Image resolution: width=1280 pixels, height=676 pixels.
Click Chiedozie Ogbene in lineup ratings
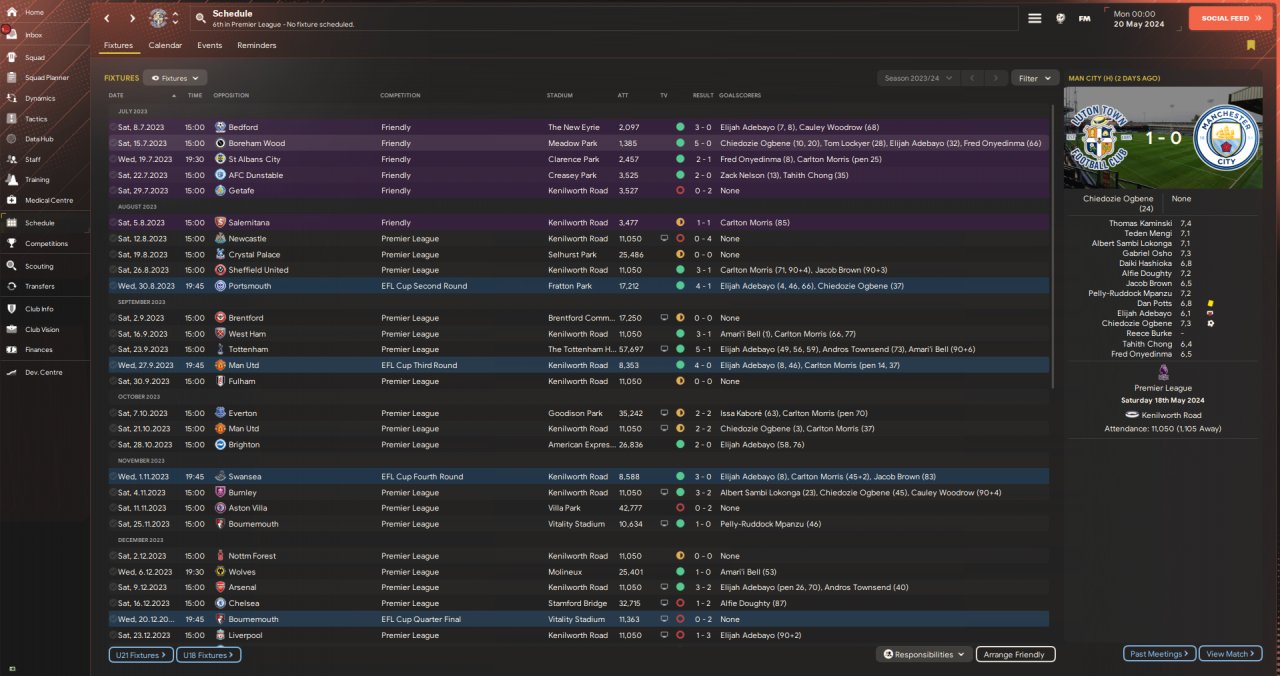coord(1138,323)
